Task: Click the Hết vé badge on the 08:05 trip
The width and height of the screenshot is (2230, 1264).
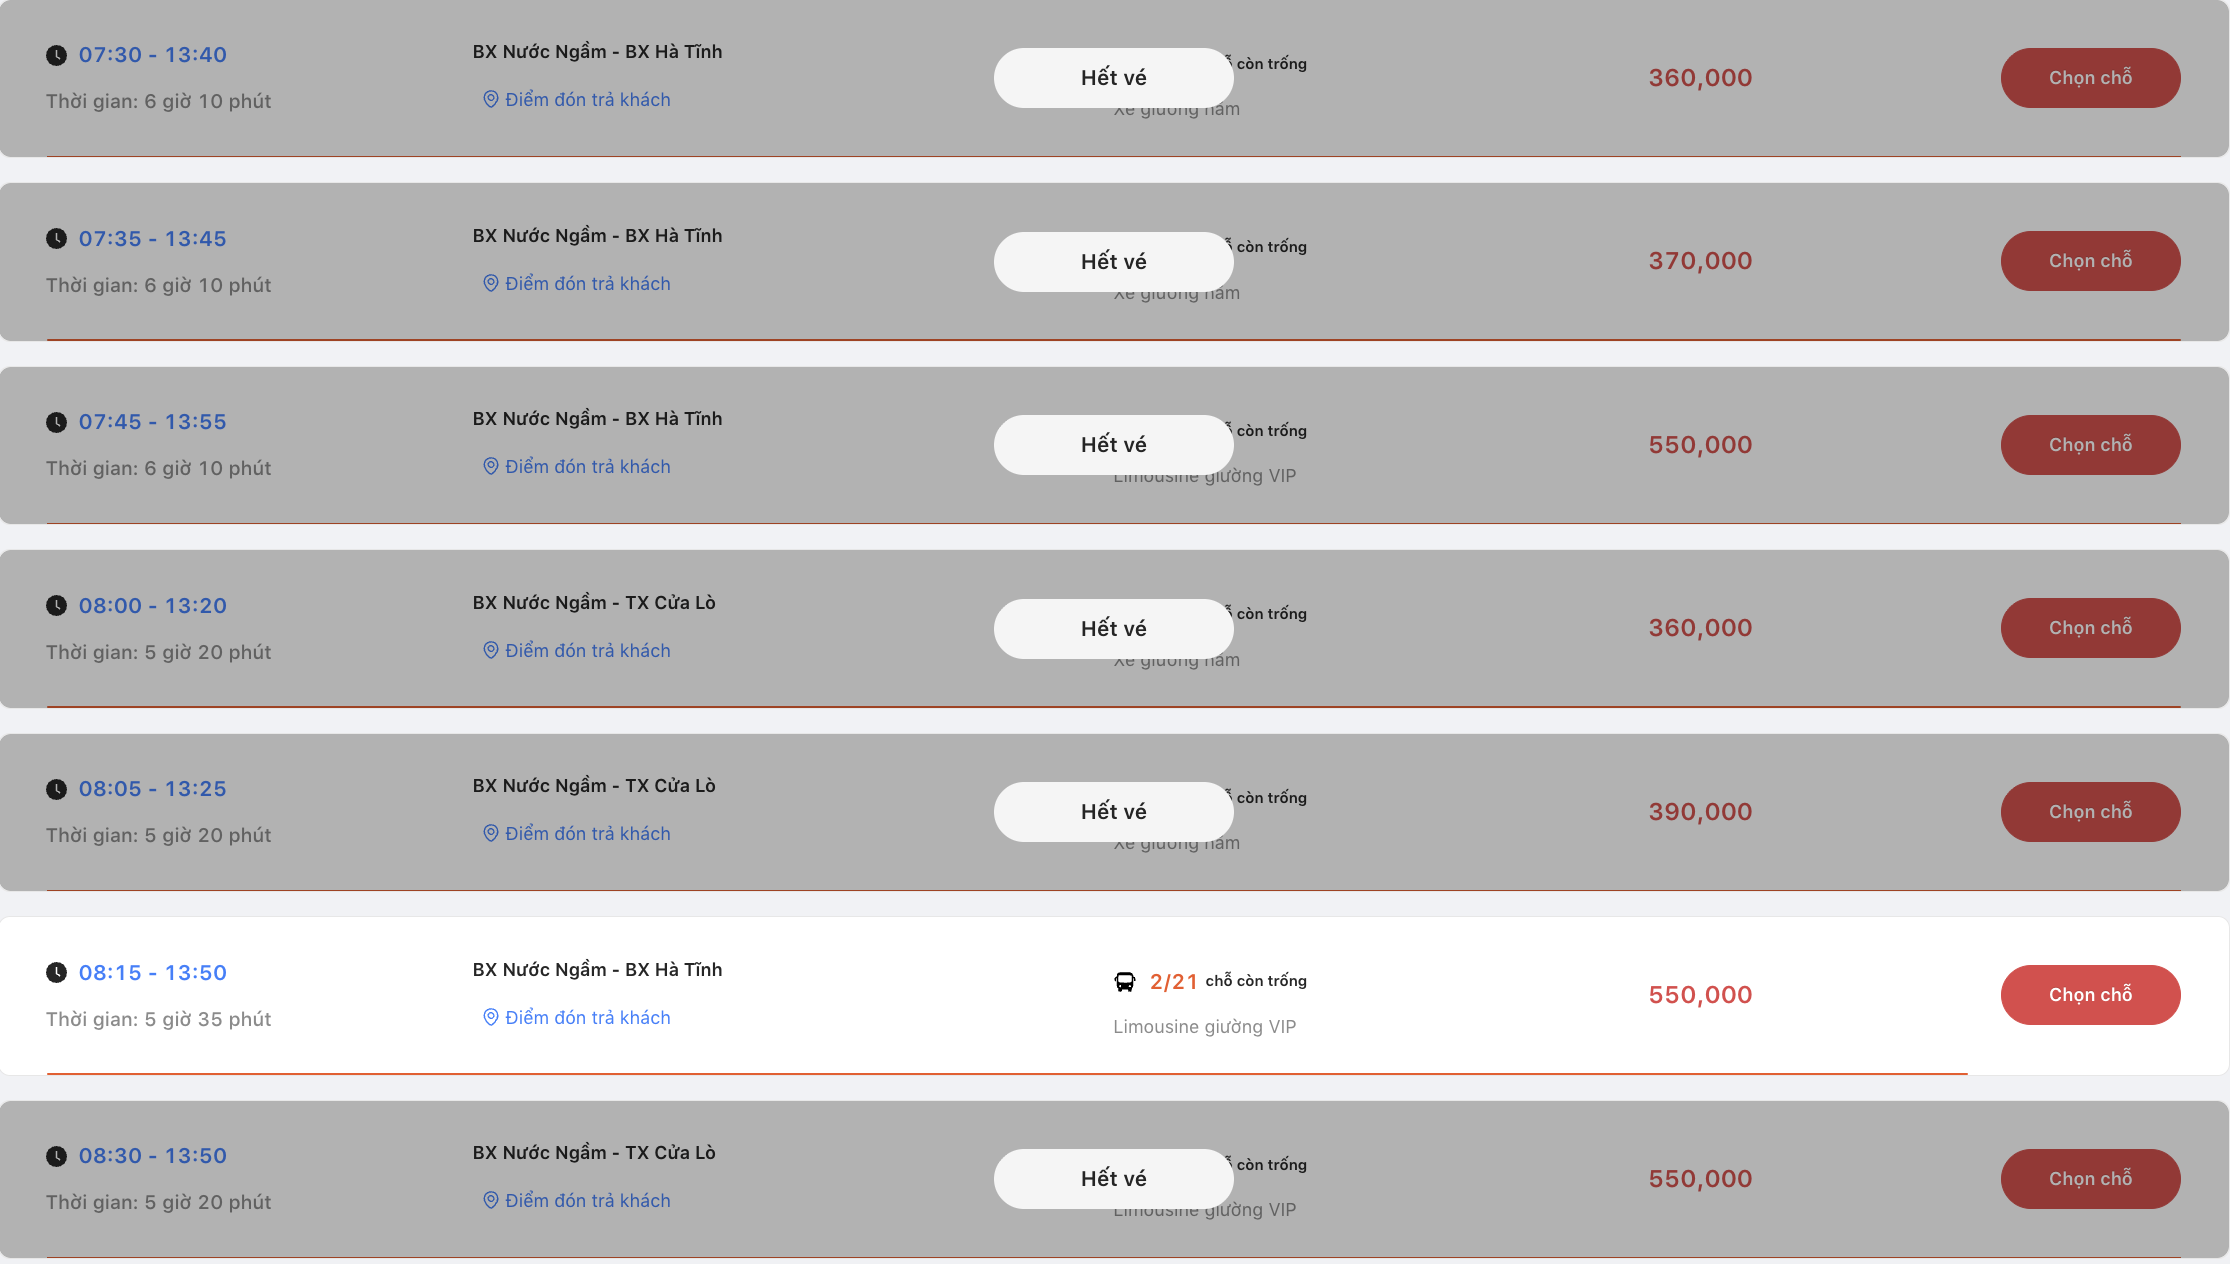Action: tap(1113, 812)
